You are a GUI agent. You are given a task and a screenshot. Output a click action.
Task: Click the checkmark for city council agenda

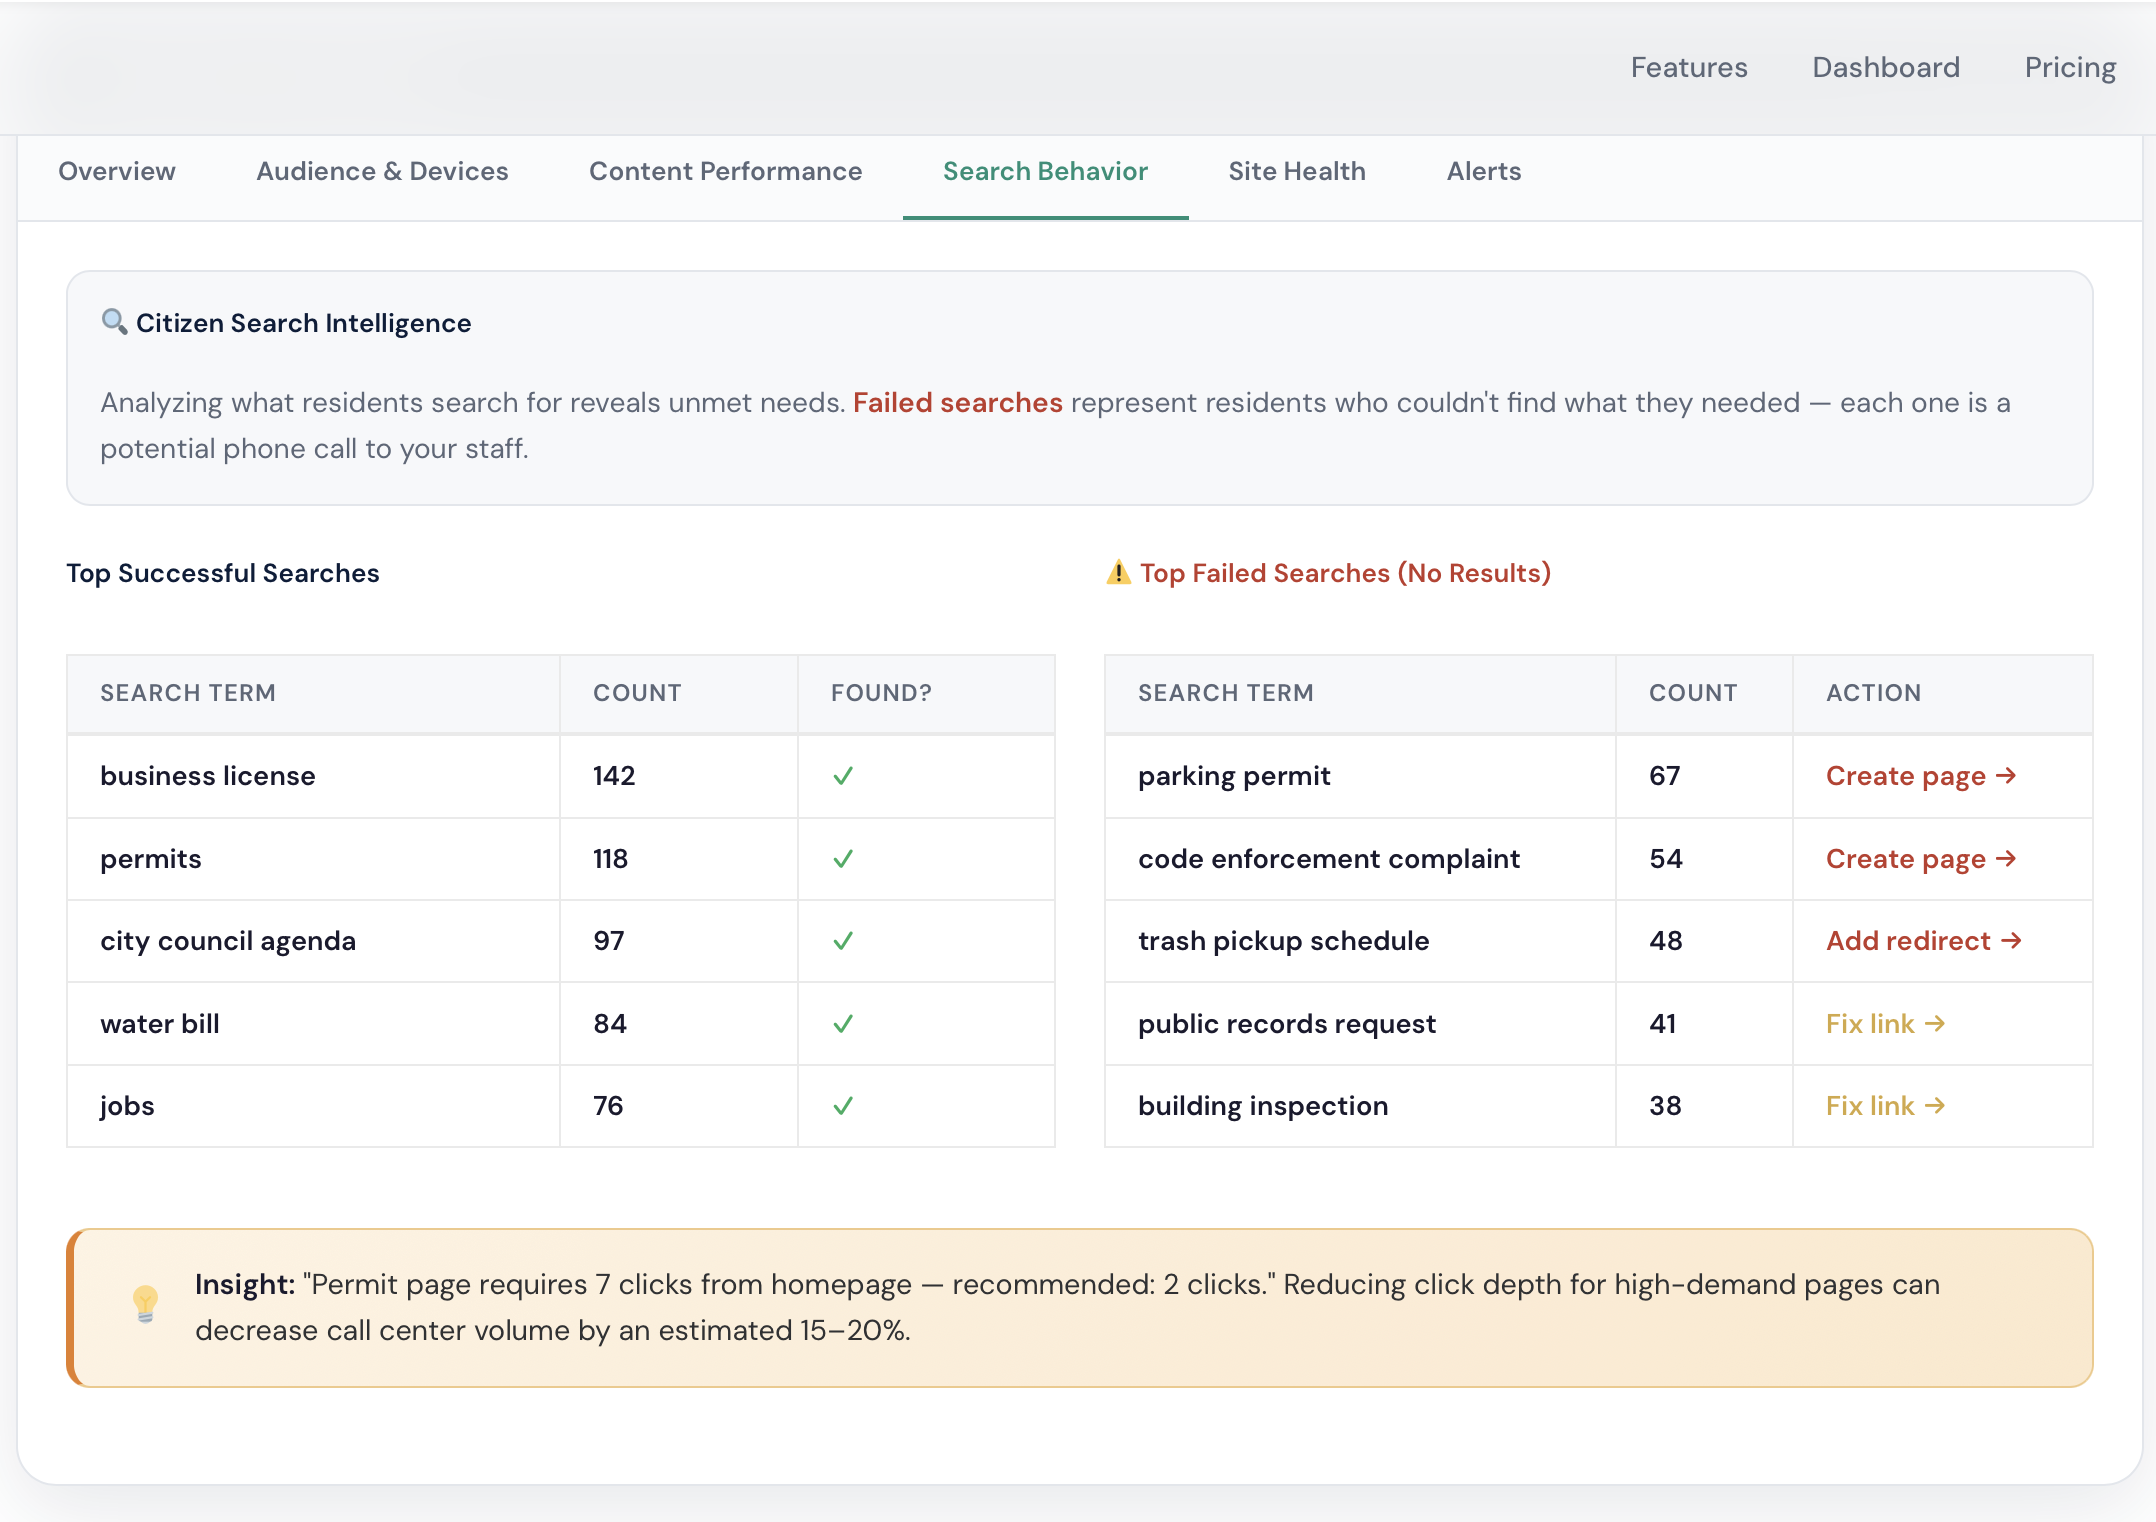click(843, 941)
